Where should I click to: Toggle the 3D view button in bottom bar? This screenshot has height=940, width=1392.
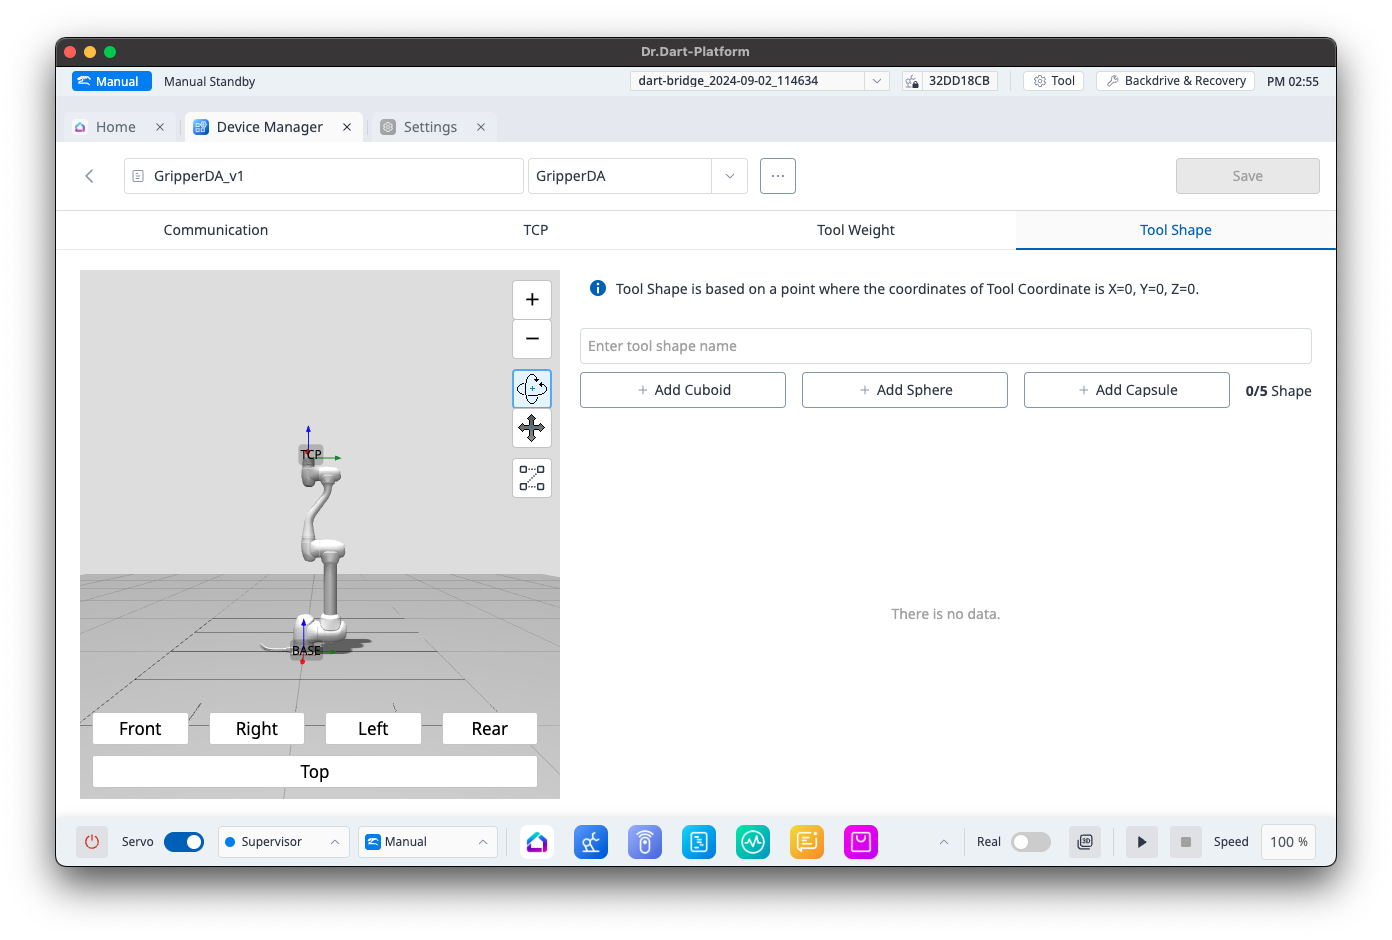point(1085,842)
